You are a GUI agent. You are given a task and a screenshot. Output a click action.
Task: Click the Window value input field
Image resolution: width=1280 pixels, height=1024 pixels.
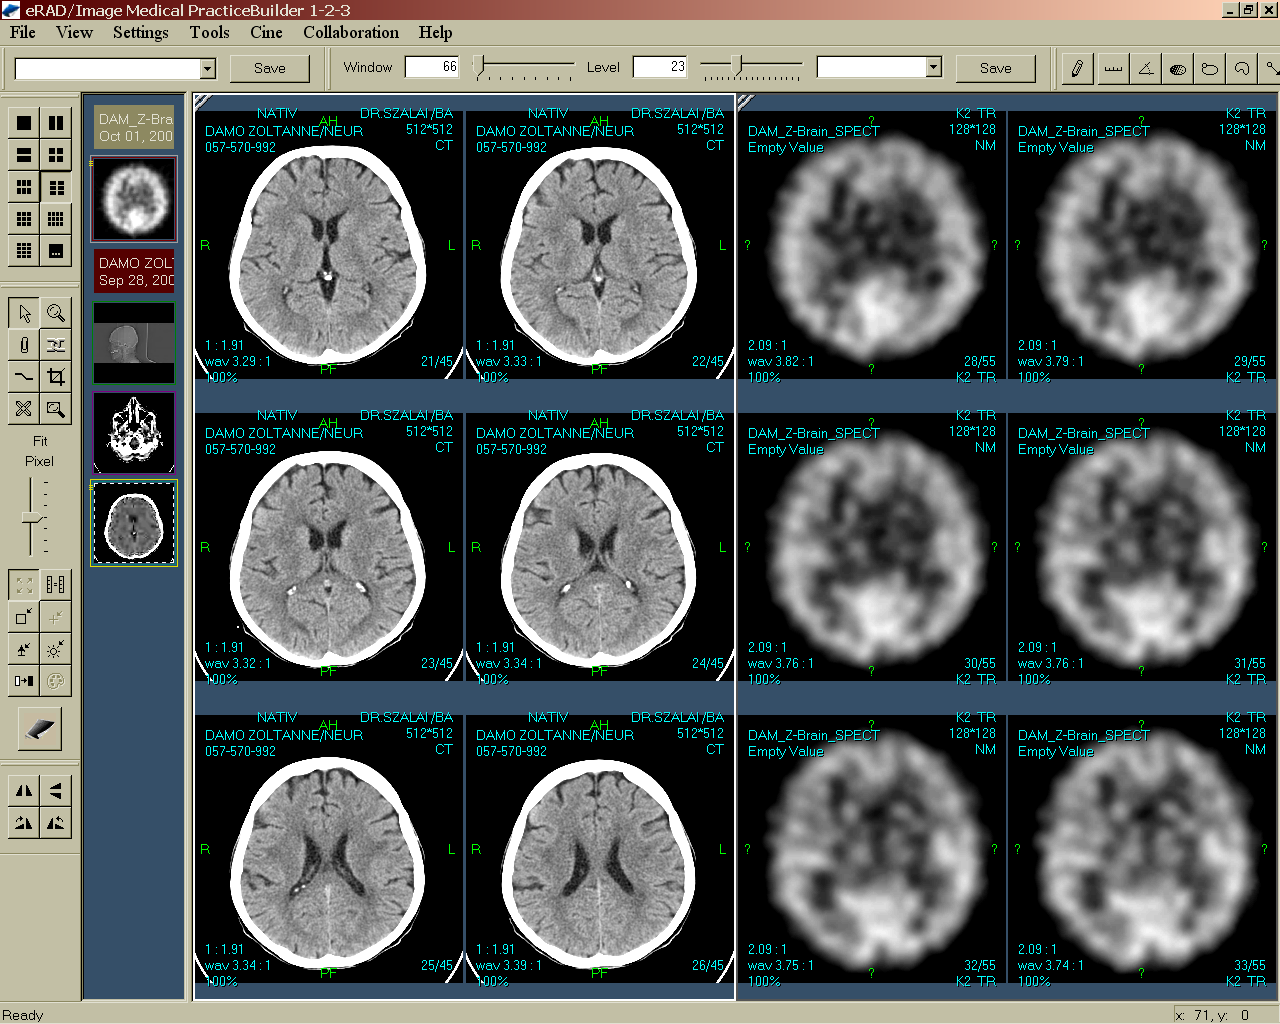tap(433, 67)
